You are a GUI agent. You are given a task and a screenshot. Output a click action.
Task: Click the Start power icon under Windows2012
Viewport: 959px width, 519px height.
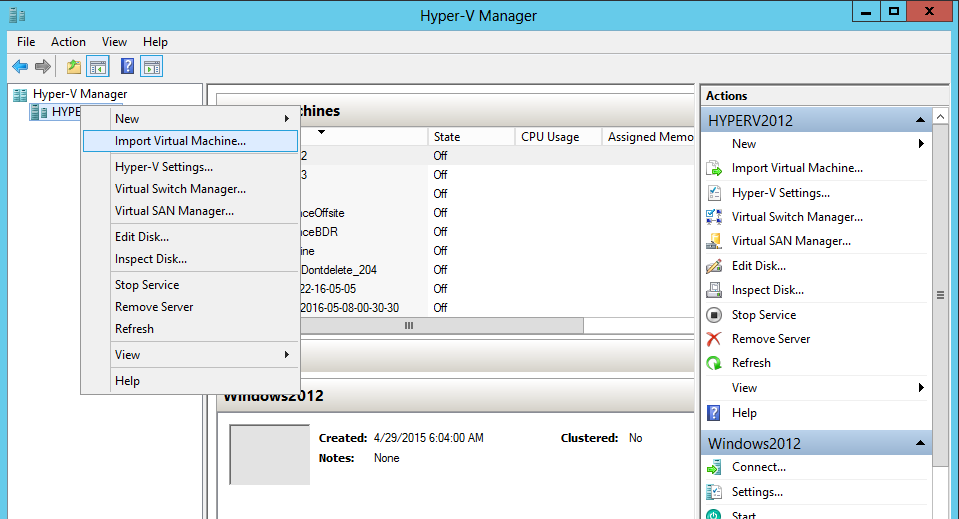[714, 515]
